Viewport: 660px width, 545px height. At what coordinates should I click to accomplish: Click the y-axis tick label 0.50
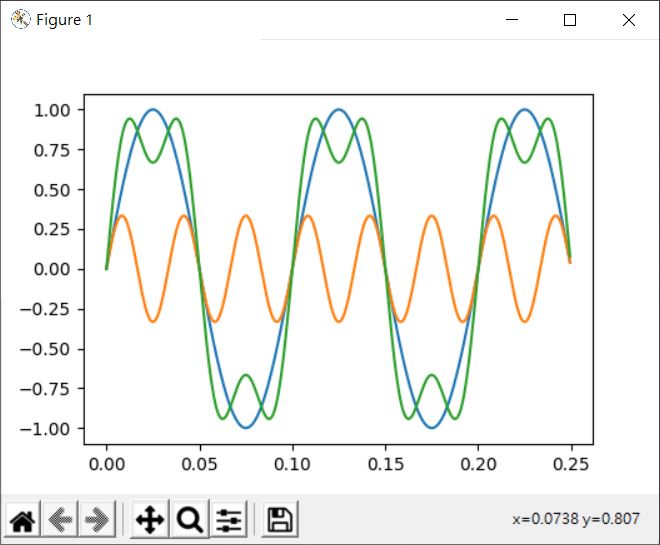point(52,190)
